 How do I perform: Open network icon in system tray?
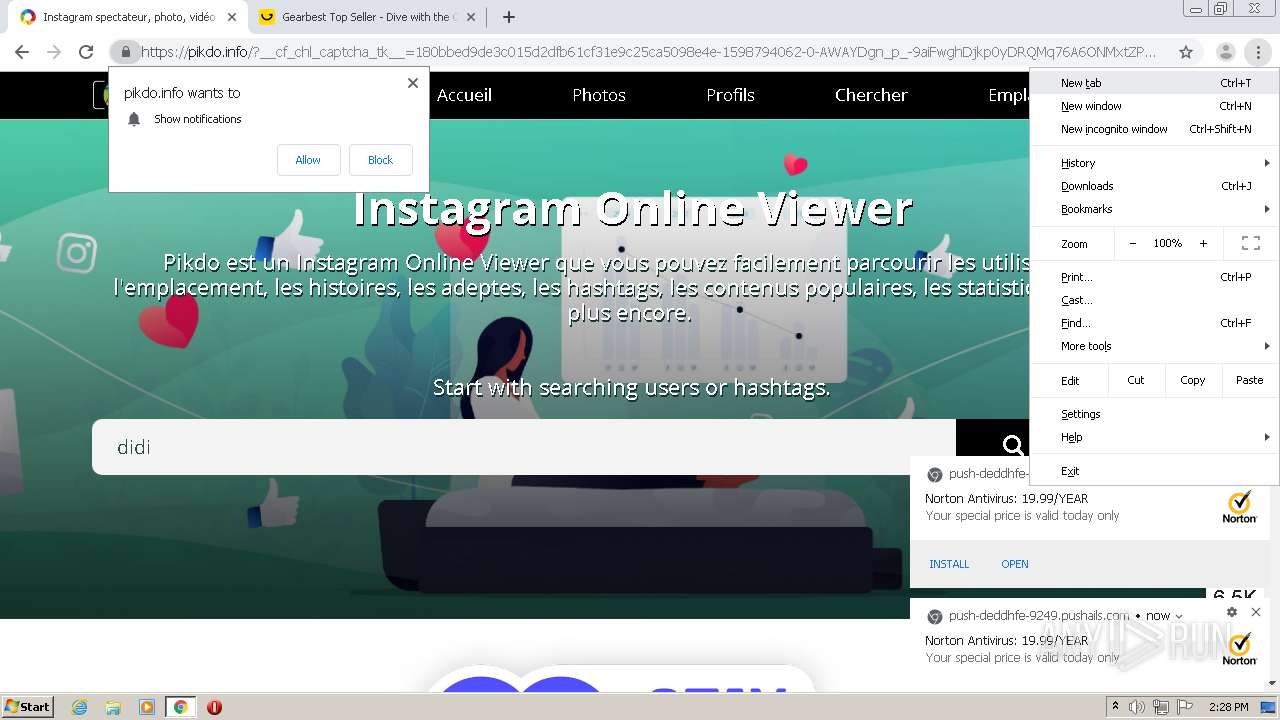pyautogui.click(x=1162, y=707)
